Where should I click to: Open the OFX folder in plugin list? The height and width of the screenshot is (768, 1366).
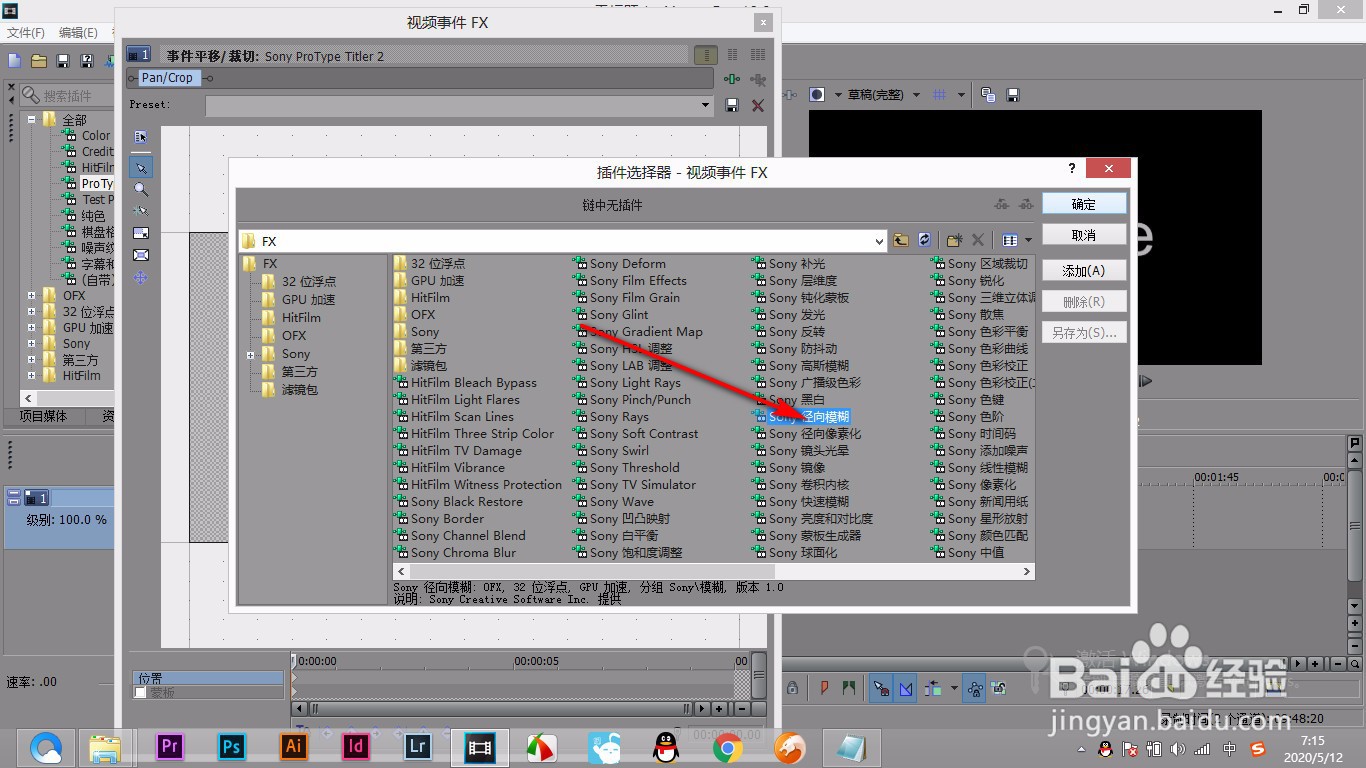(x=414, y=315)
